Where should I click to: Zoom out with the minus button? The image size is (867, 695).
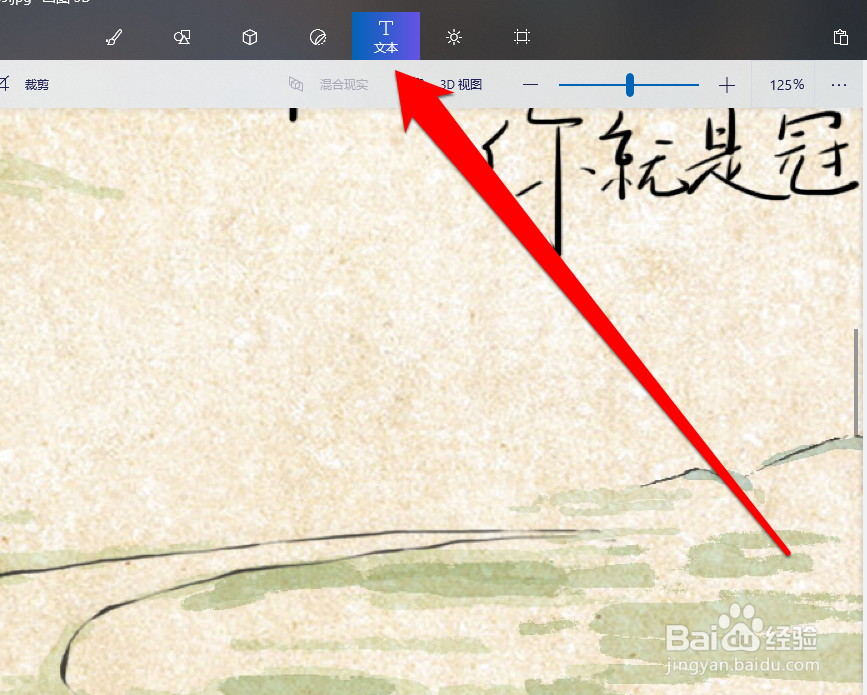pyautogui.click(x=530, y=85)
